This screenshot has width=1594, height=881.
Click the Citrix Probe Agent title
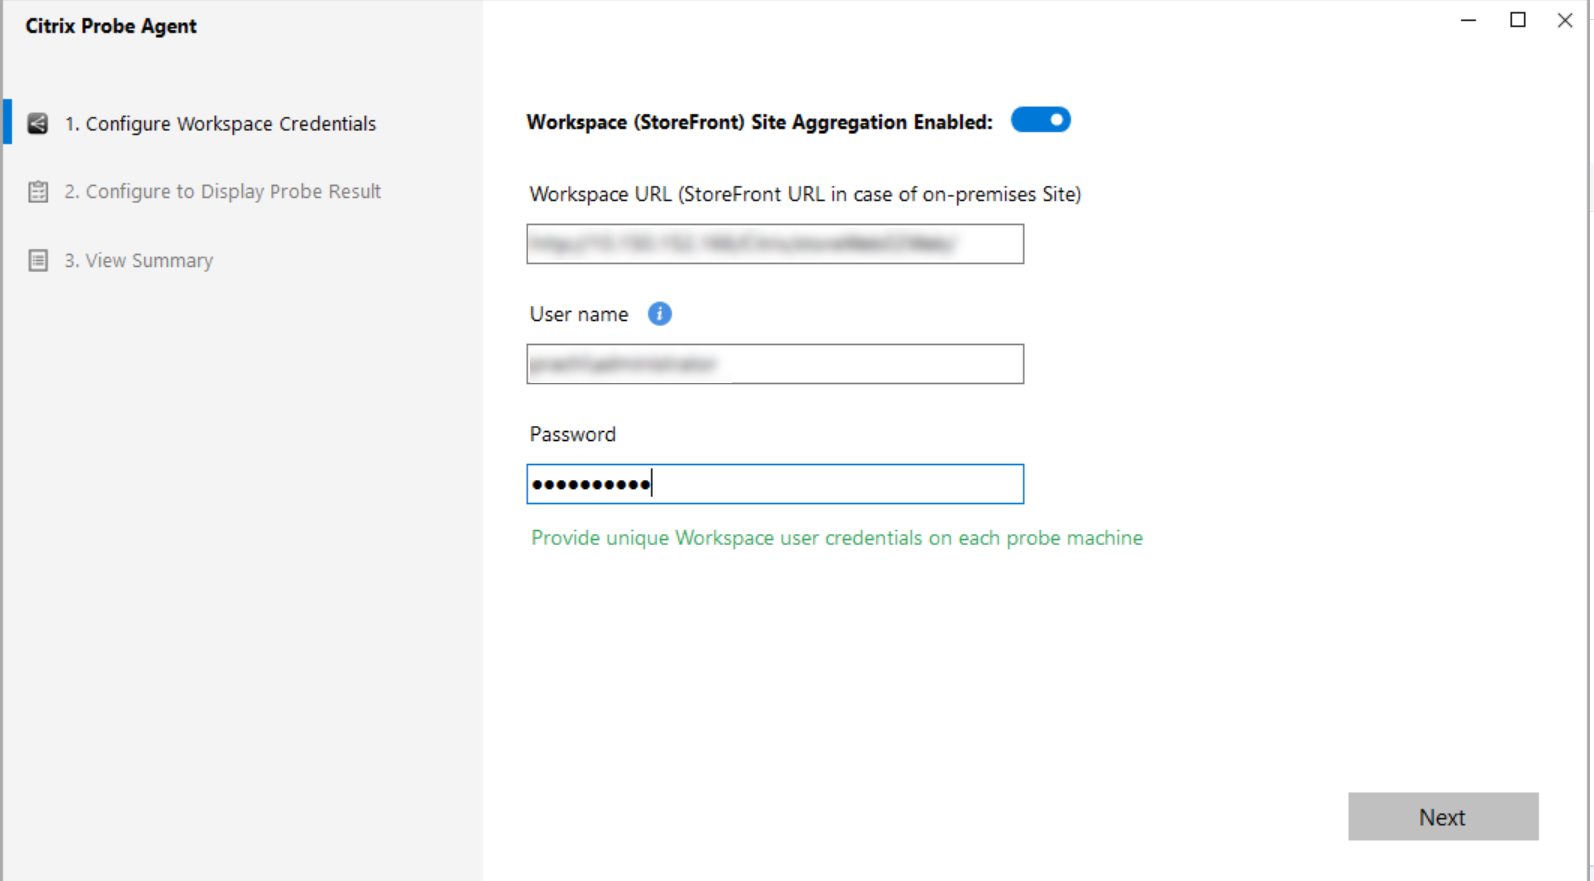tap(111, 26)
